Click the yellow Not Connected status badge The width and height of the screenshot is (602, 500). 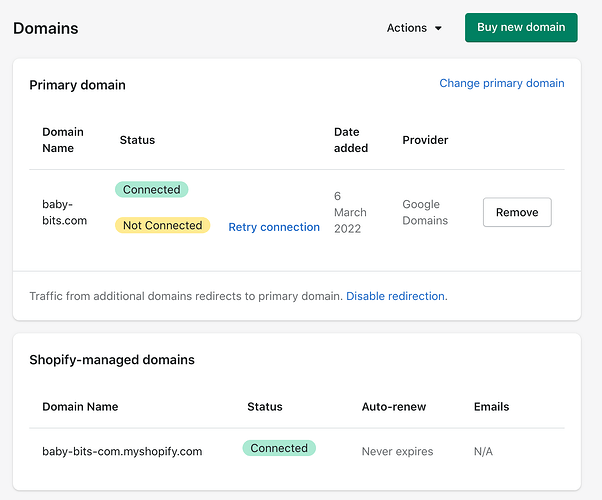162,226
